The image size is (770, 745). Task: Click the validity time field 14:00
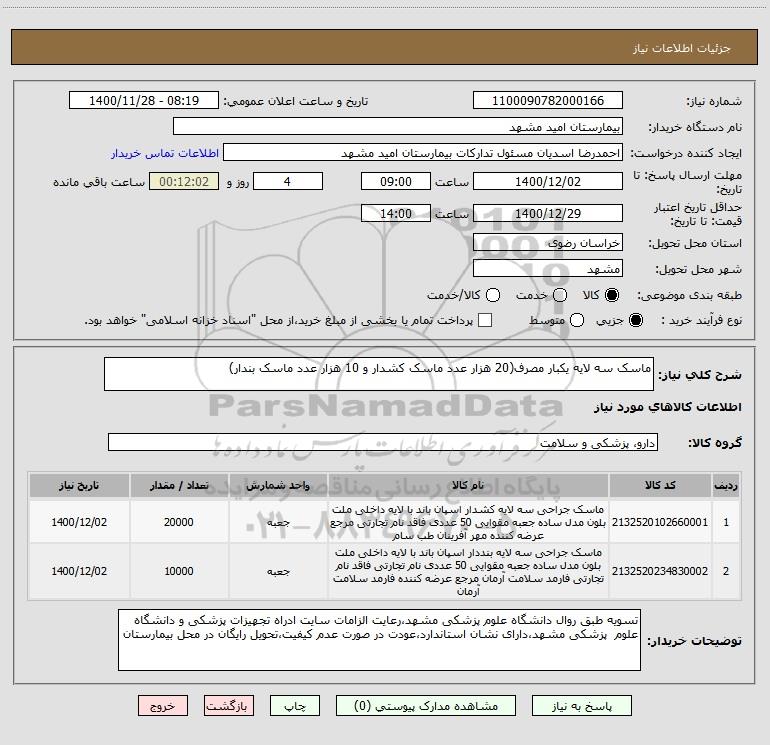pyautogui.click(x=396, y=213)
